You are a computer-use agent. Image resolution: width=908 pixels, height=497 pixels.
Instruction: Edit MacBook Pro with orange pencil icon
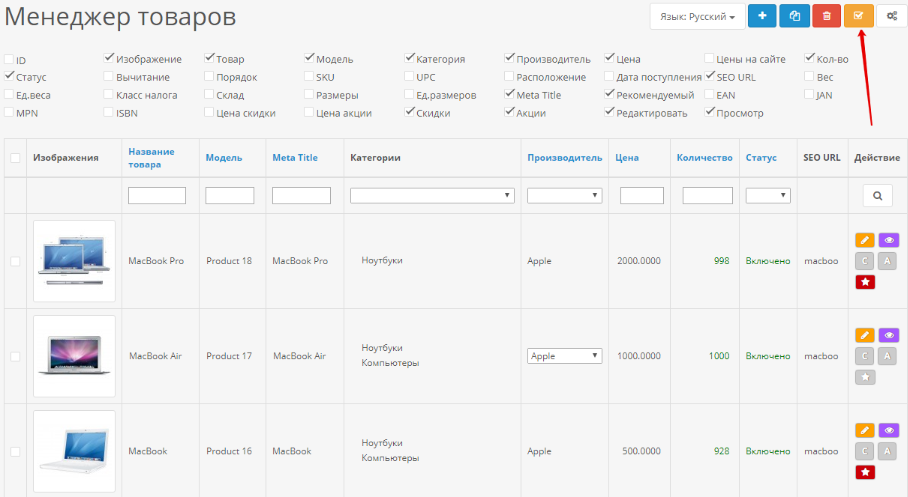(865, 240)
